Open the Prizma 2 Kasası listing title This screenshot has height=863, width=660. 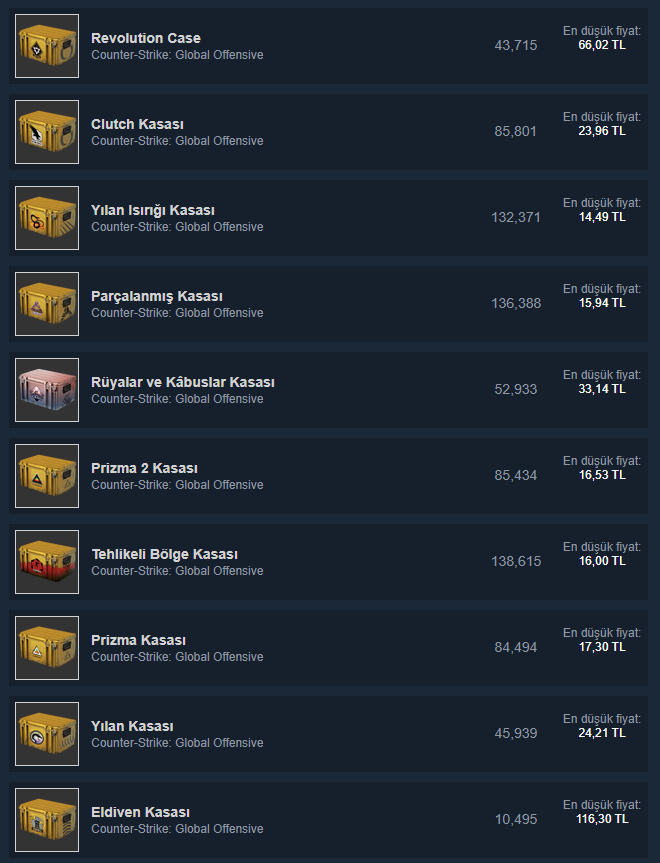coord(144,468)
